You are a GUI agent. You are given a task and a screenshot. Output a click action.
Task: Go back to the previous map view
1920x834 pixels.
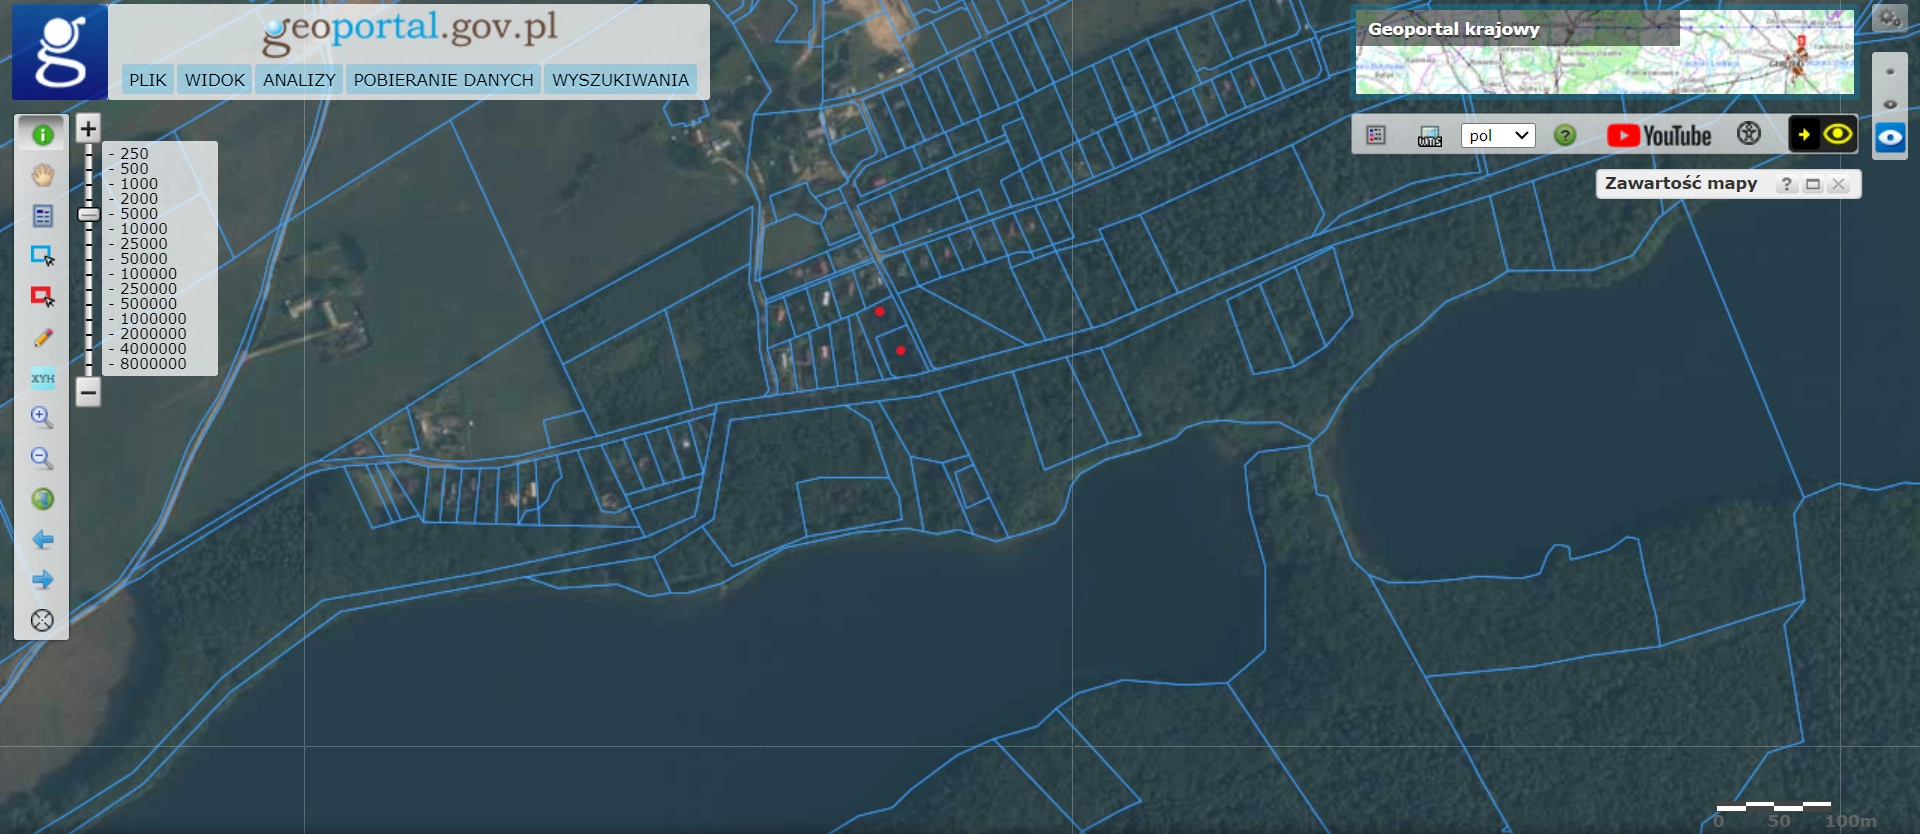point(42,540)
